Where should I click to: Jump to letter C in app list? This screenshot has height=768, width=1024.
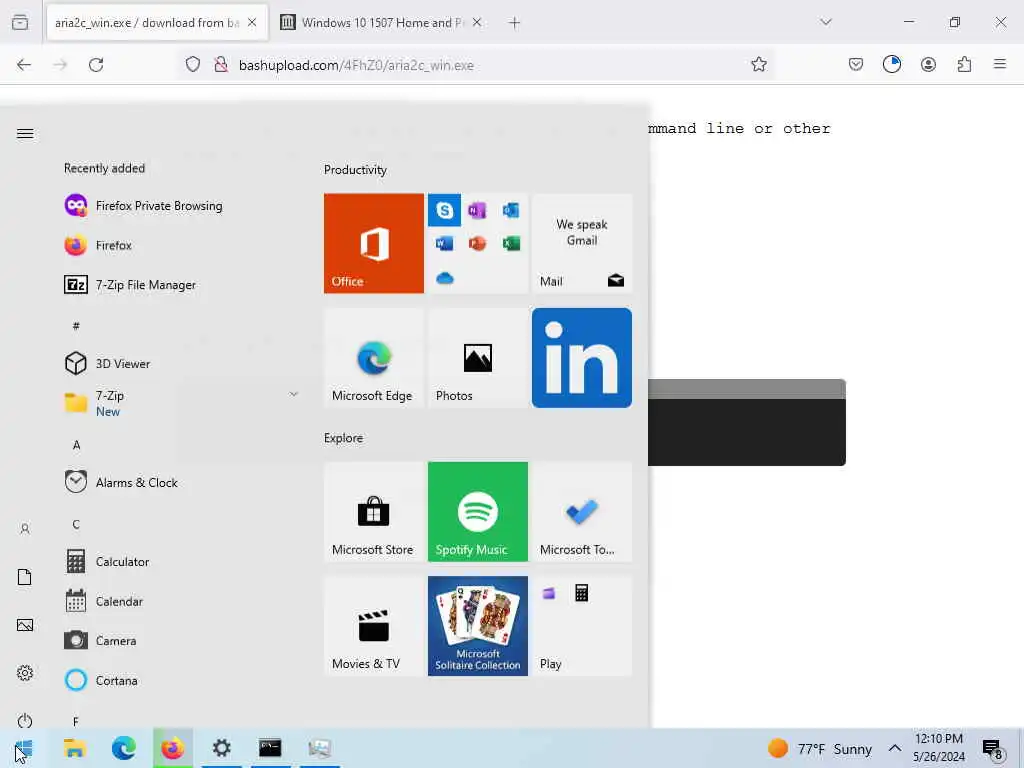click(76, 524)
